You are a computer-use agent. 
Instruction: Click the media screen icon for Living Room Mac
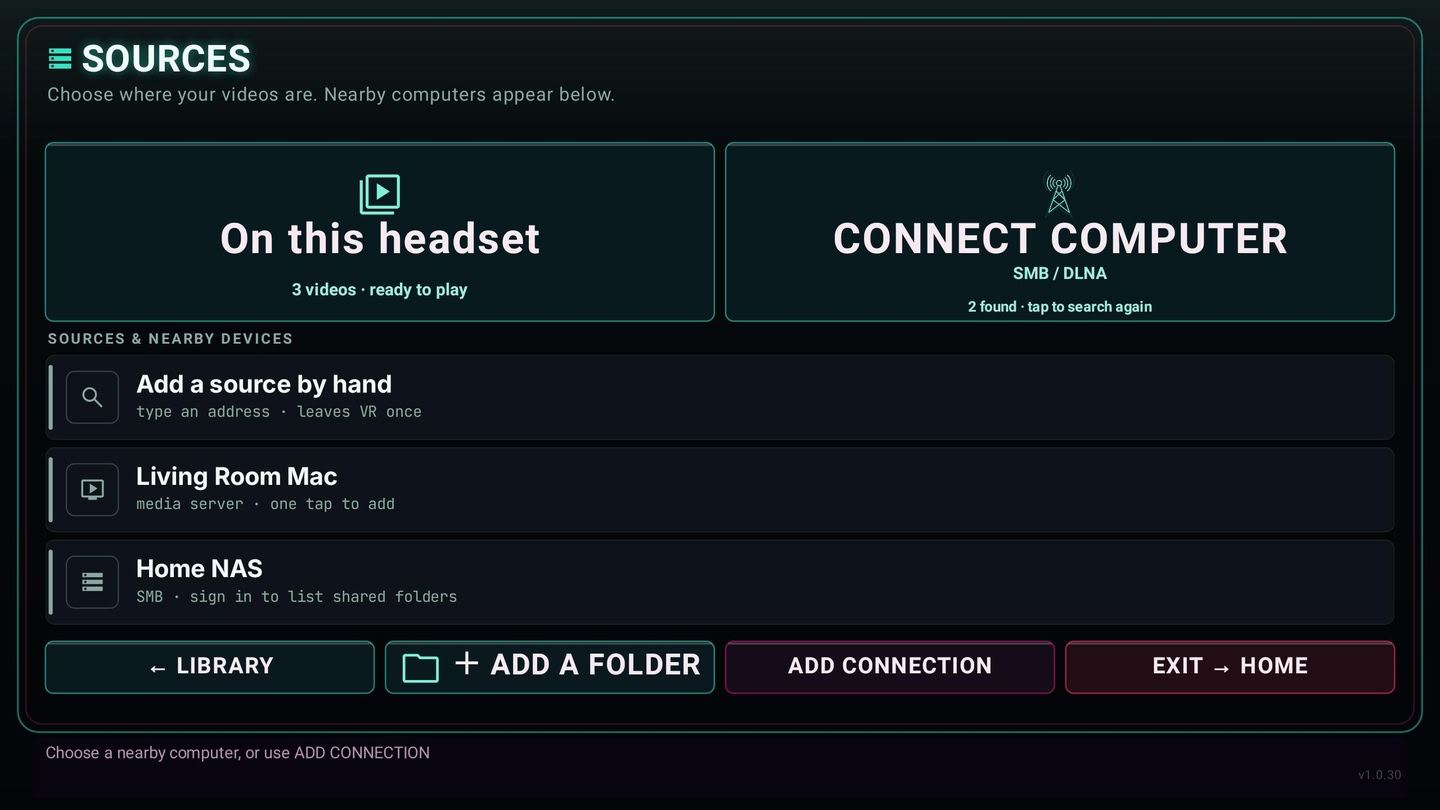click(x=92, y=489)
